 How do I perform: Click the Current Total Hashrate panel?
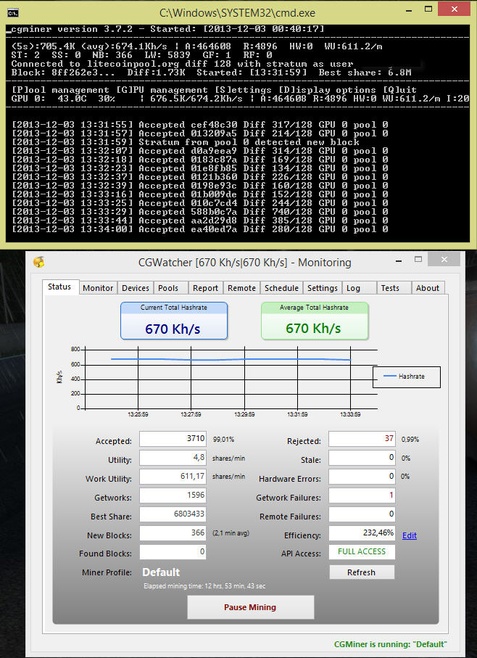tap(174, 321)
